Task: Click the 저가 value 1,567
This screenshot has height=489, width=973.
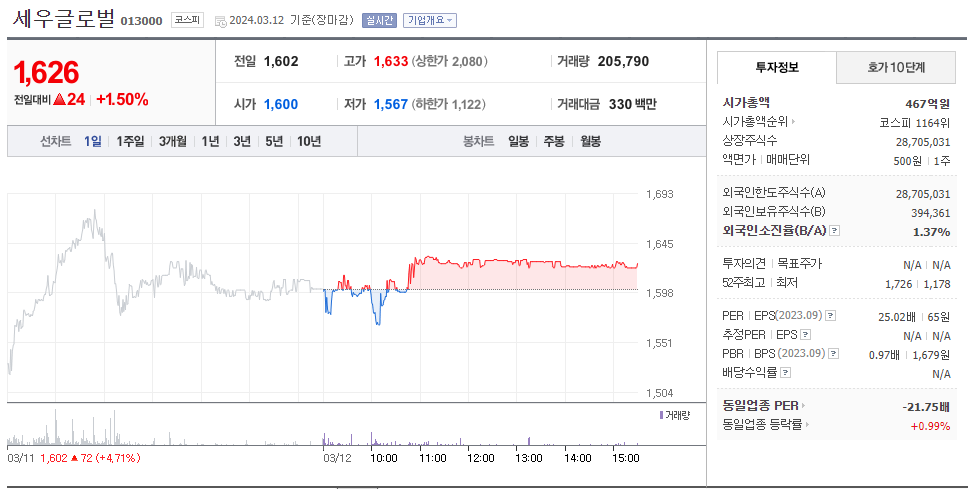Action: [x=391, y=104]
